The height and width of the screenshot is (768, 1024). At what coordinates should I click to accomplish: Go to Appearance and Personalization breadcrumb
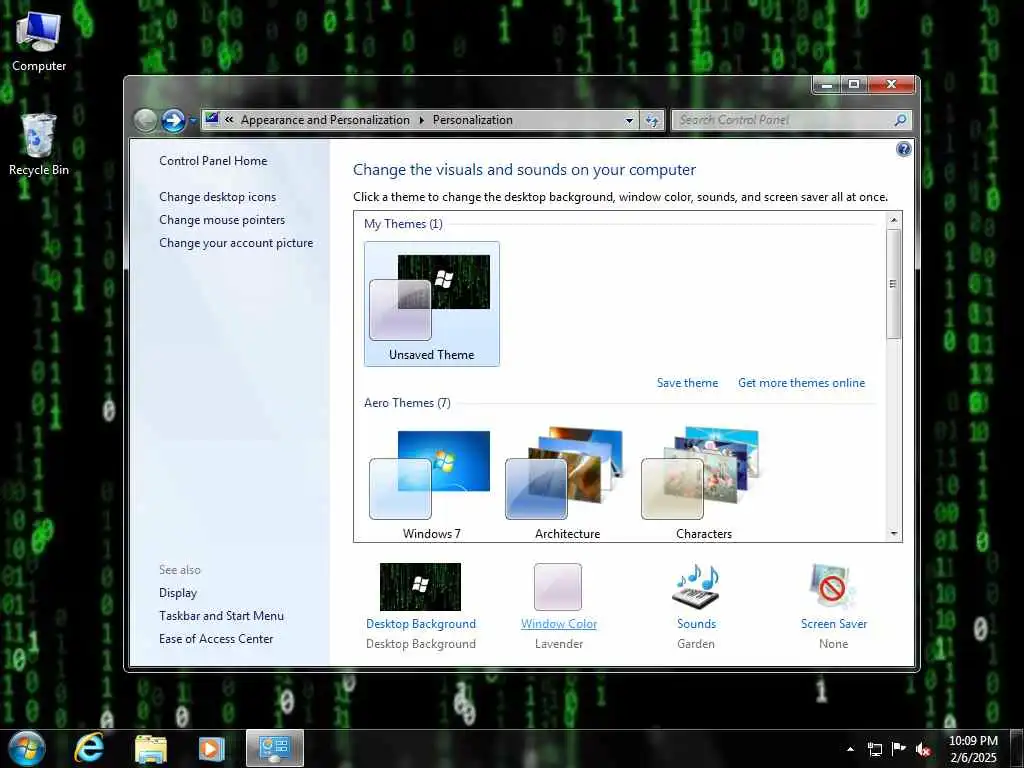[x=325, y=120]
